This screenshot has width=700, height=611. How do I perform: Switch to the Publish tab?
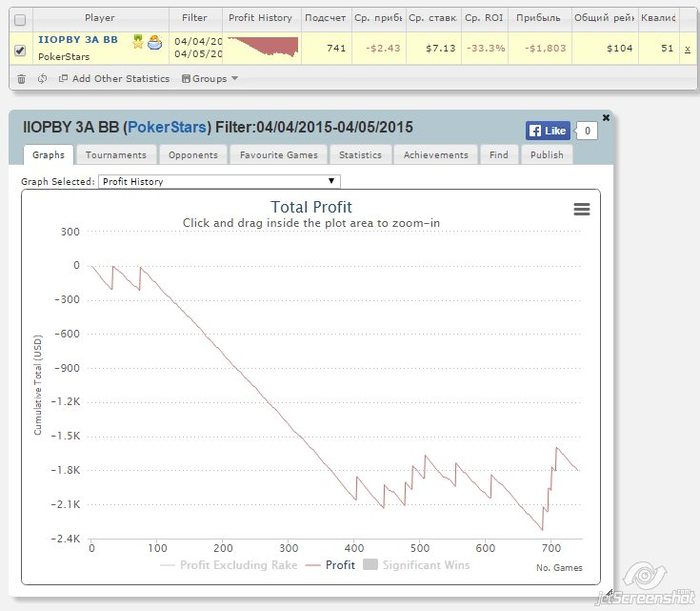[547, 155]
